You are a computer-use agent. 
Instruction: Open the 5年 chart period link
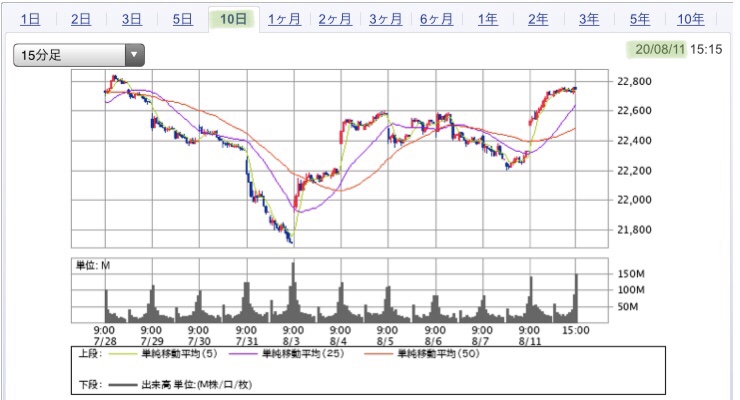[x=640, y=19]
